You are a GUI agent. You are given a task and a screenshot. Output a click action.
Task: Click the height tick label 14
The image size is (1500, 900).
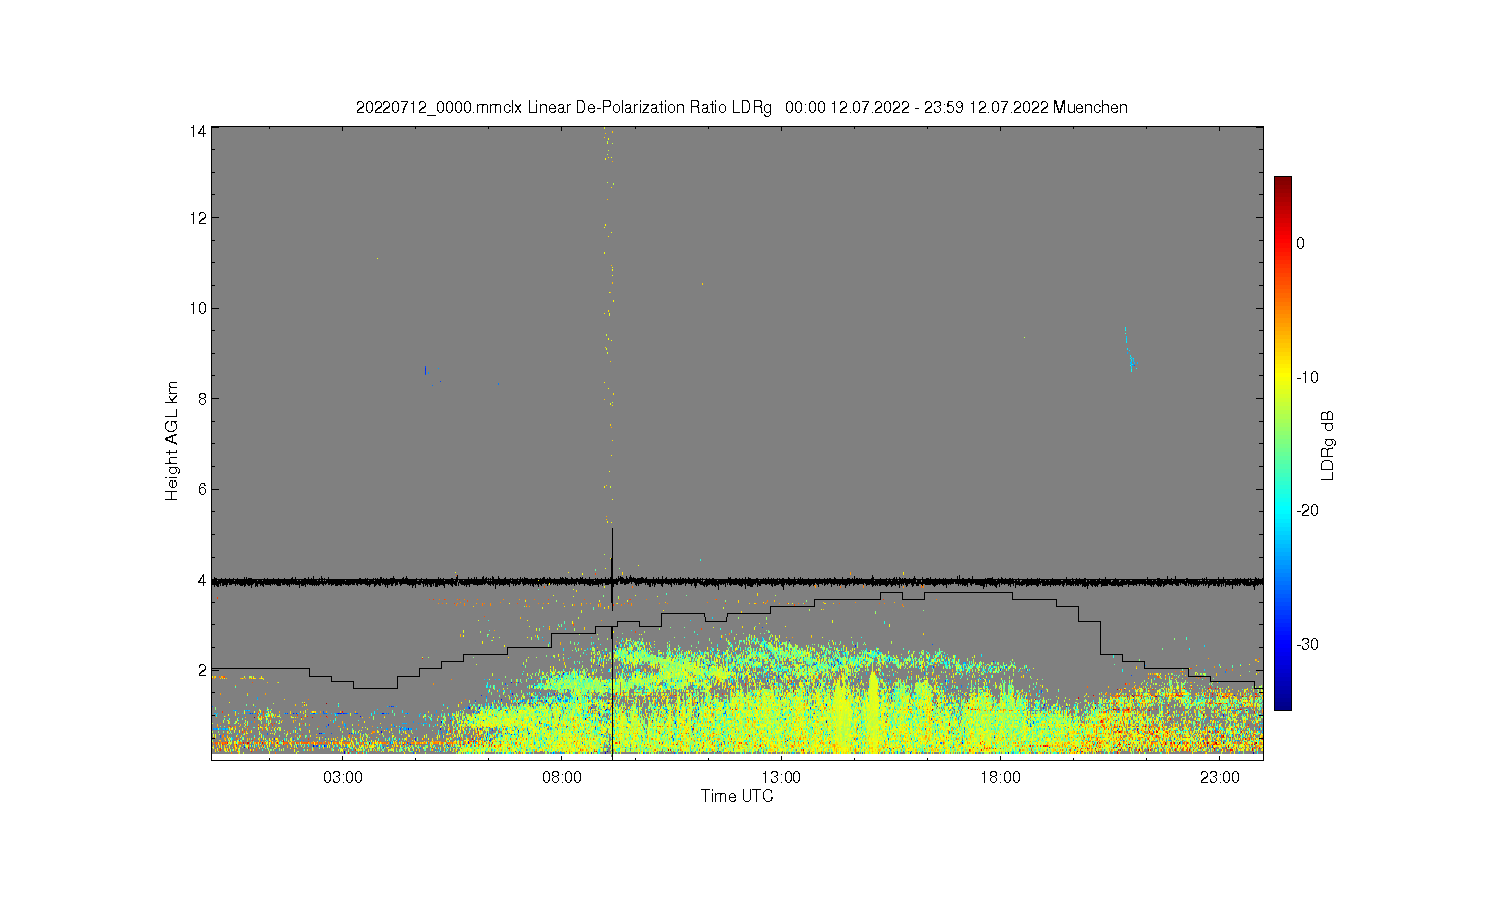[198, 131]
